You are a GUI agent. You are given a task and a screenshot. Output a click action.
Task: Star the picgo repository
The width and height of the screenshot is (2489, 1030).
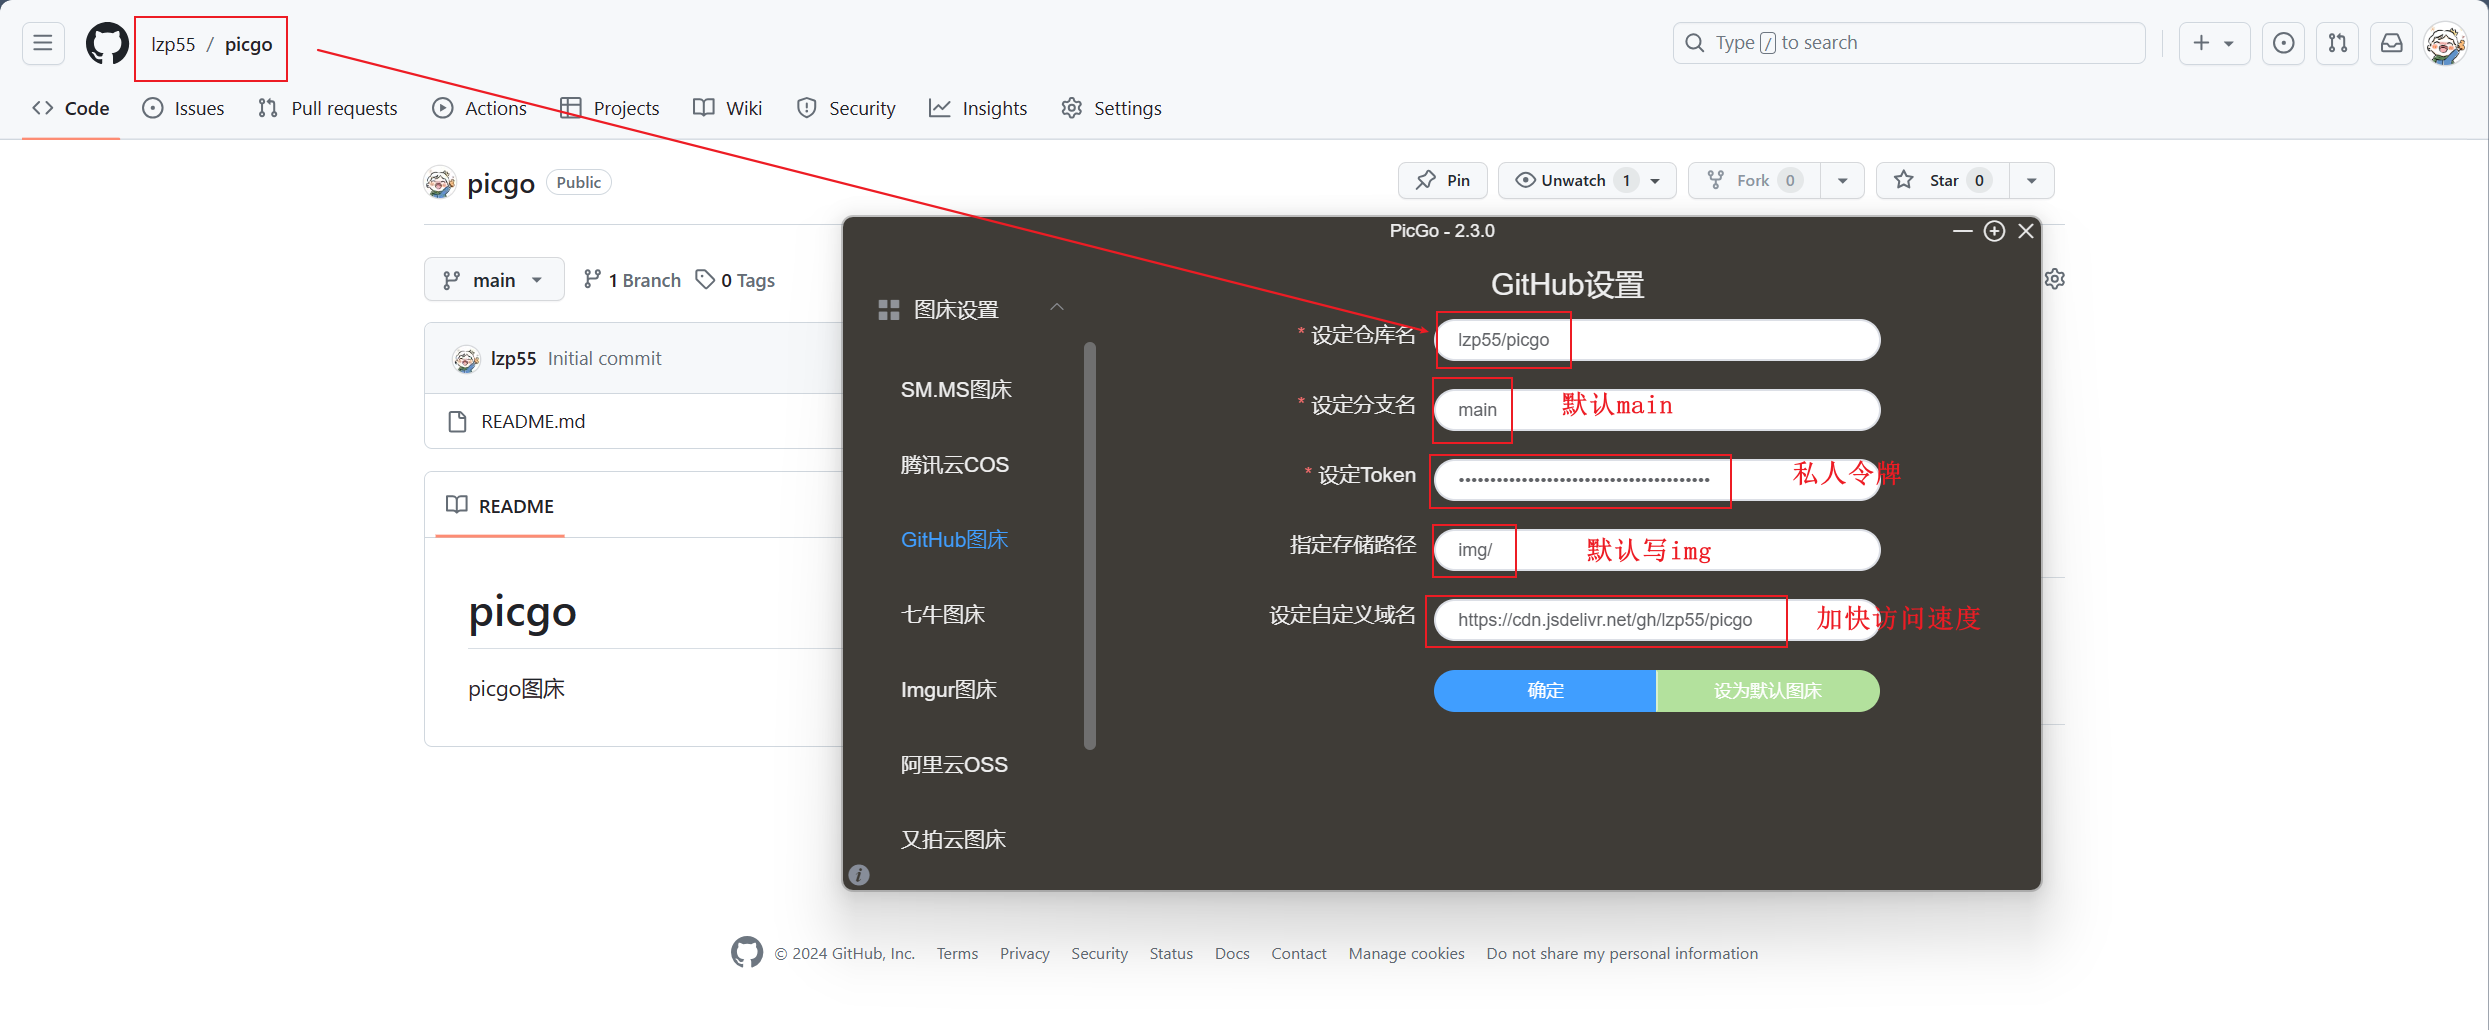1943,180
